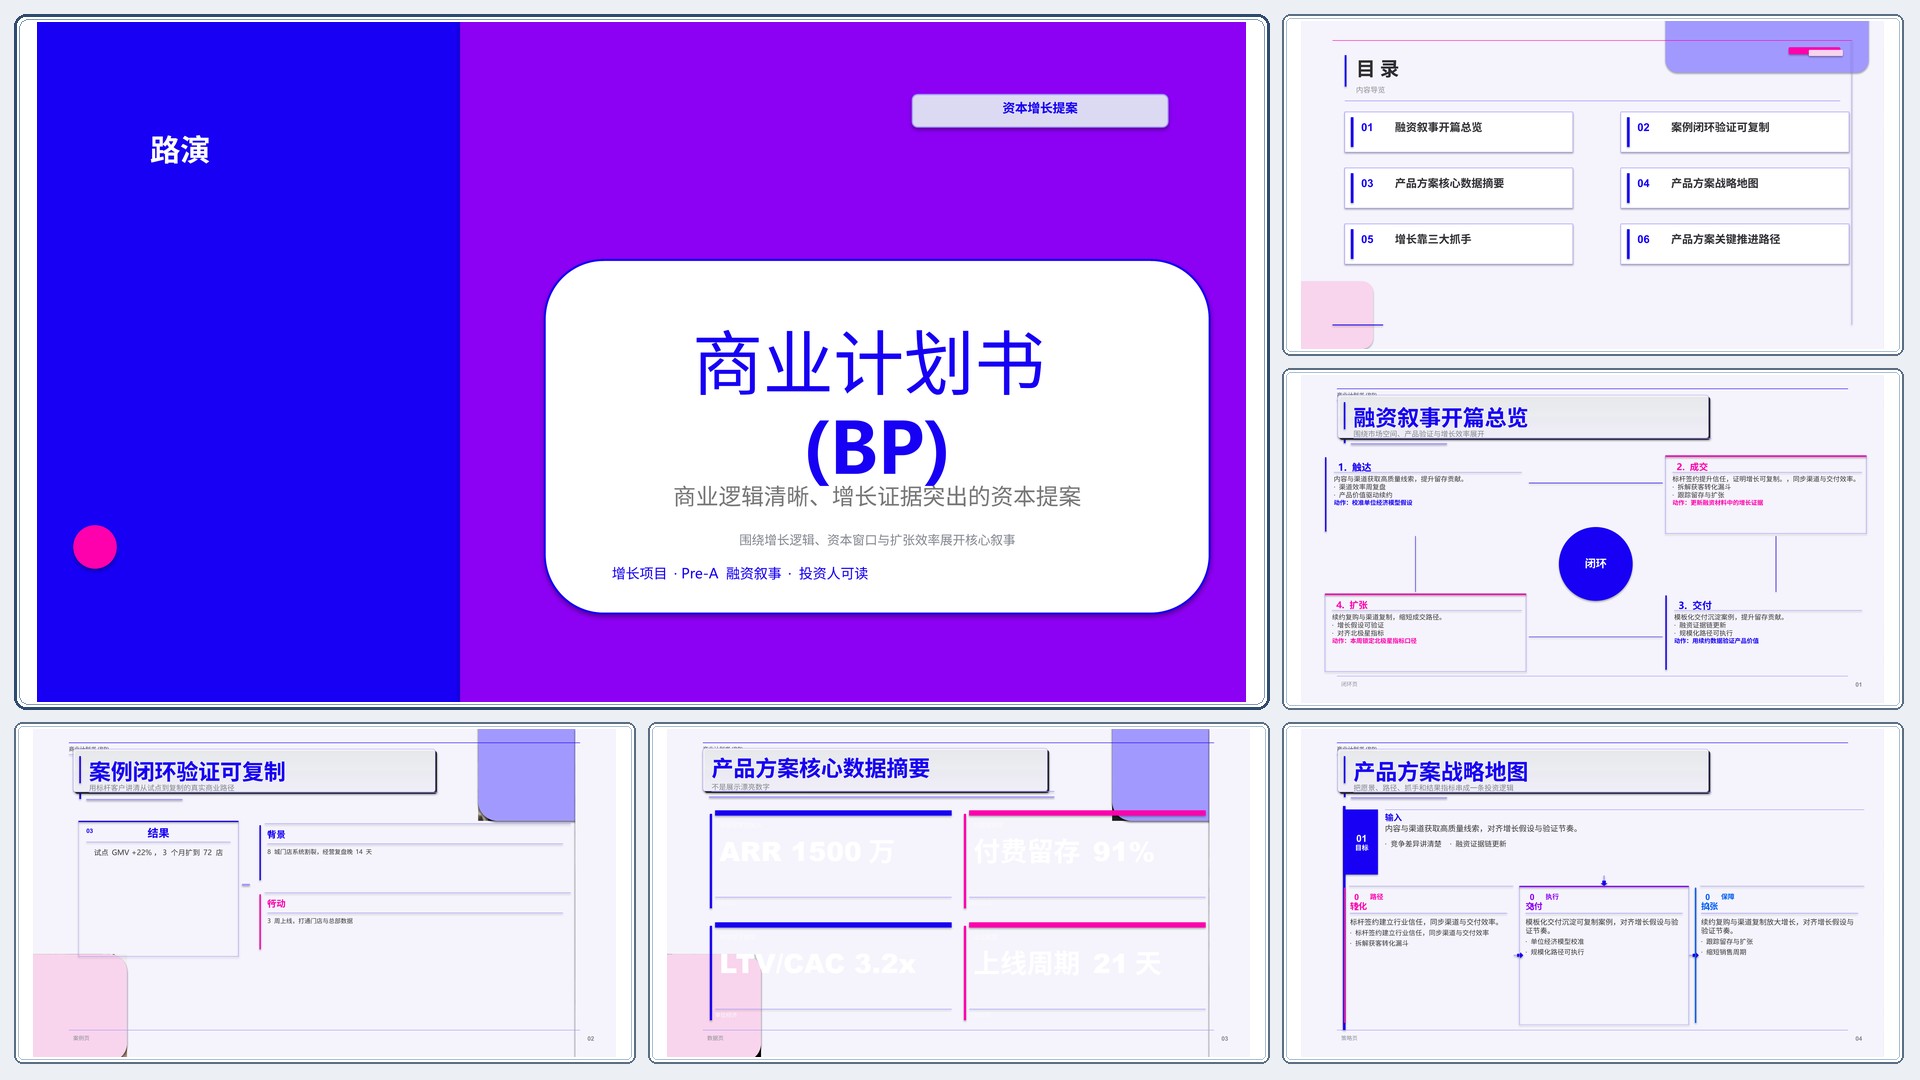This screenshot has width=1920, height=1080.
Task: Select the 产品方案战略地图 slide title
Action: point(1440,772)
